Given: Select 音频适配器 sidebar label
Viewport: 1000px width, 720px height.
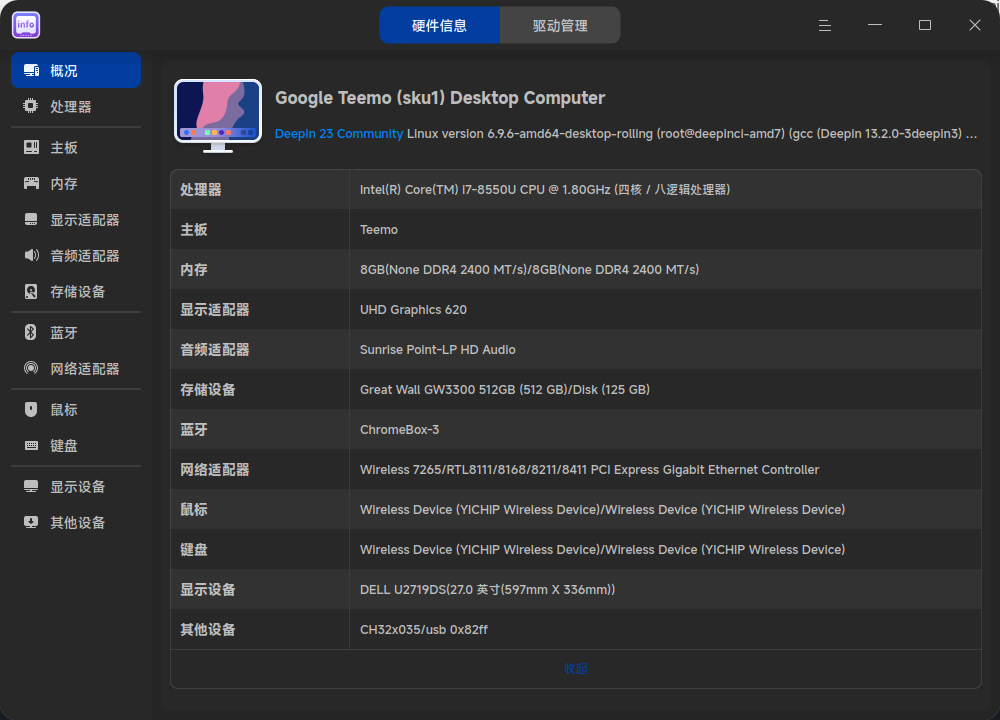Looking at the screenshot, I should [85, 256].
